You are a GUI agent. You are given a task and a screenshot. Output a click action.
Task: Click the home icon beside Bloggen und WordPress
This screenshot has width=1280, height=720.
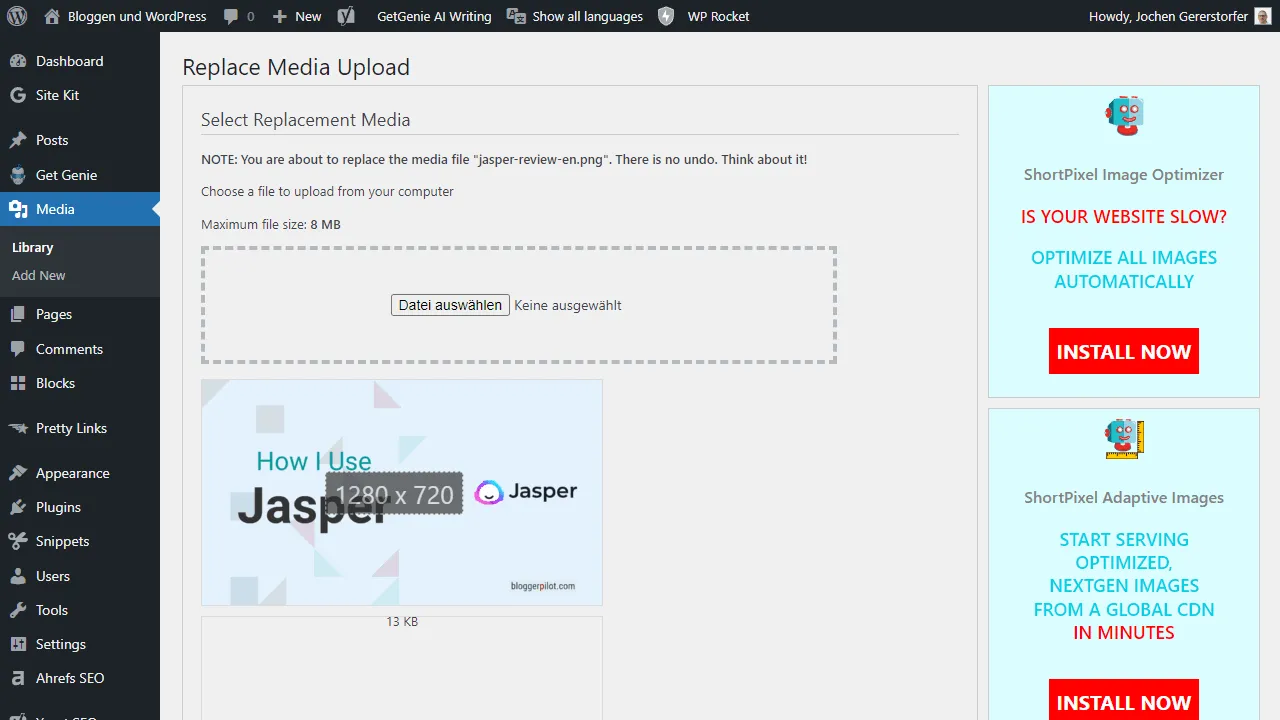click(52, 16)
